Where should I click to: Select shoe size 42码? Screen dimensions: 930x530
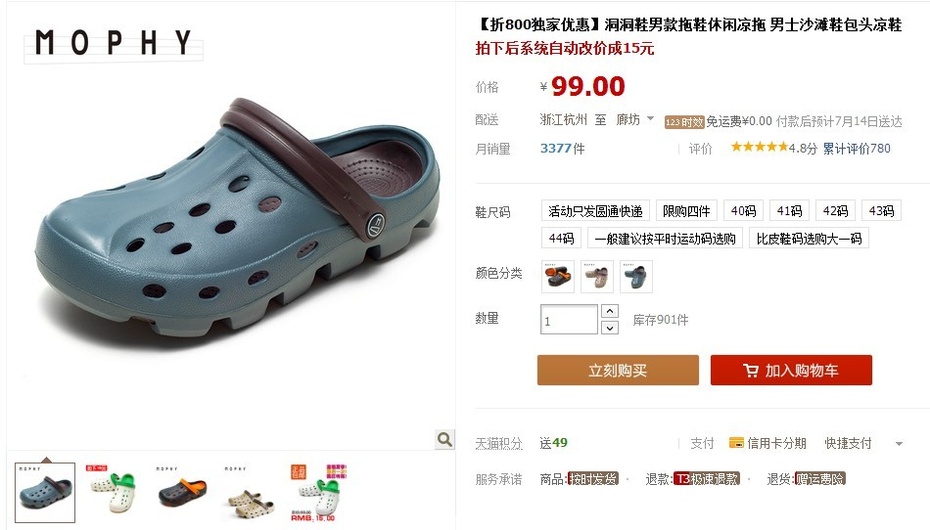835,210
